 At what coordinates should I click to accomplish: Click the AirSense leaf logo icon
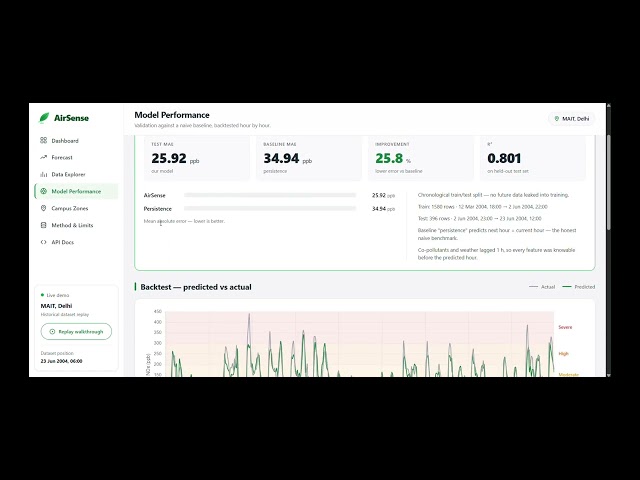click(x=44, y=118)
